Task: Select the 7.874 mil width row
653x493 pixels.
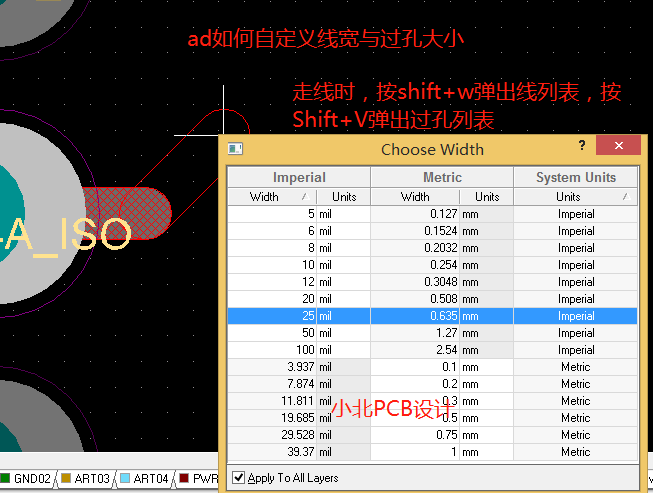Action: [432, 384]
